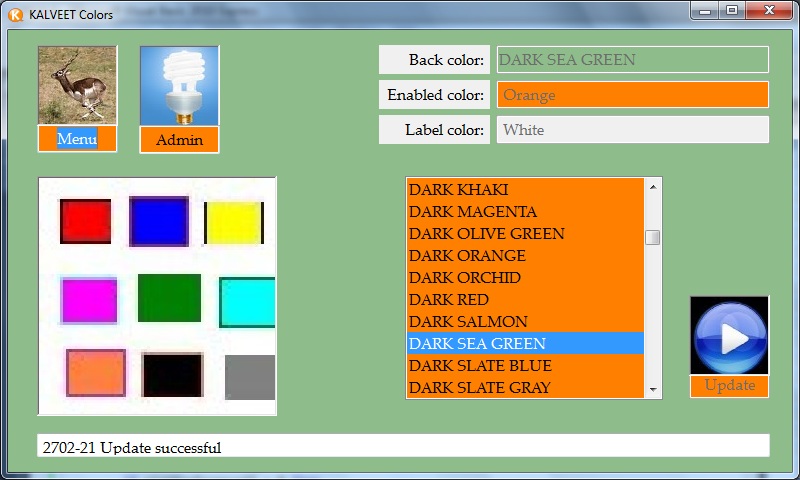
Task: Open Admin via the light bulb icon
Action: pos(179,85)
